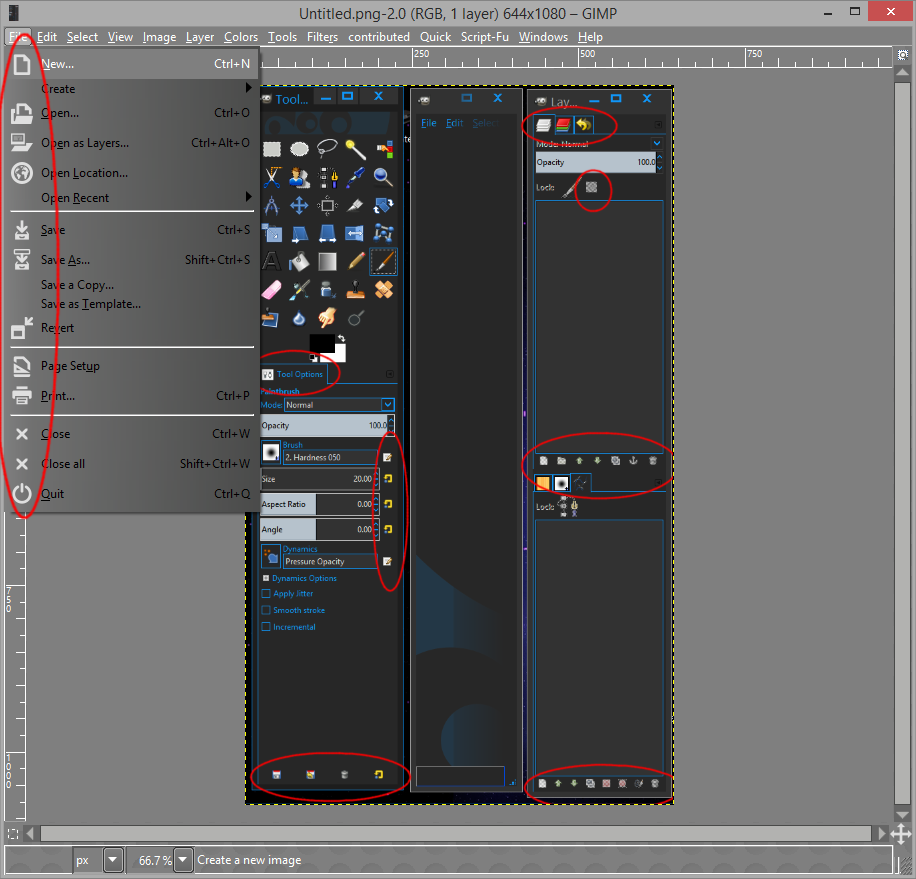Select the Heal bandage tool
Image resolution: width=916 pixels, height=879 pixels.
384,290
